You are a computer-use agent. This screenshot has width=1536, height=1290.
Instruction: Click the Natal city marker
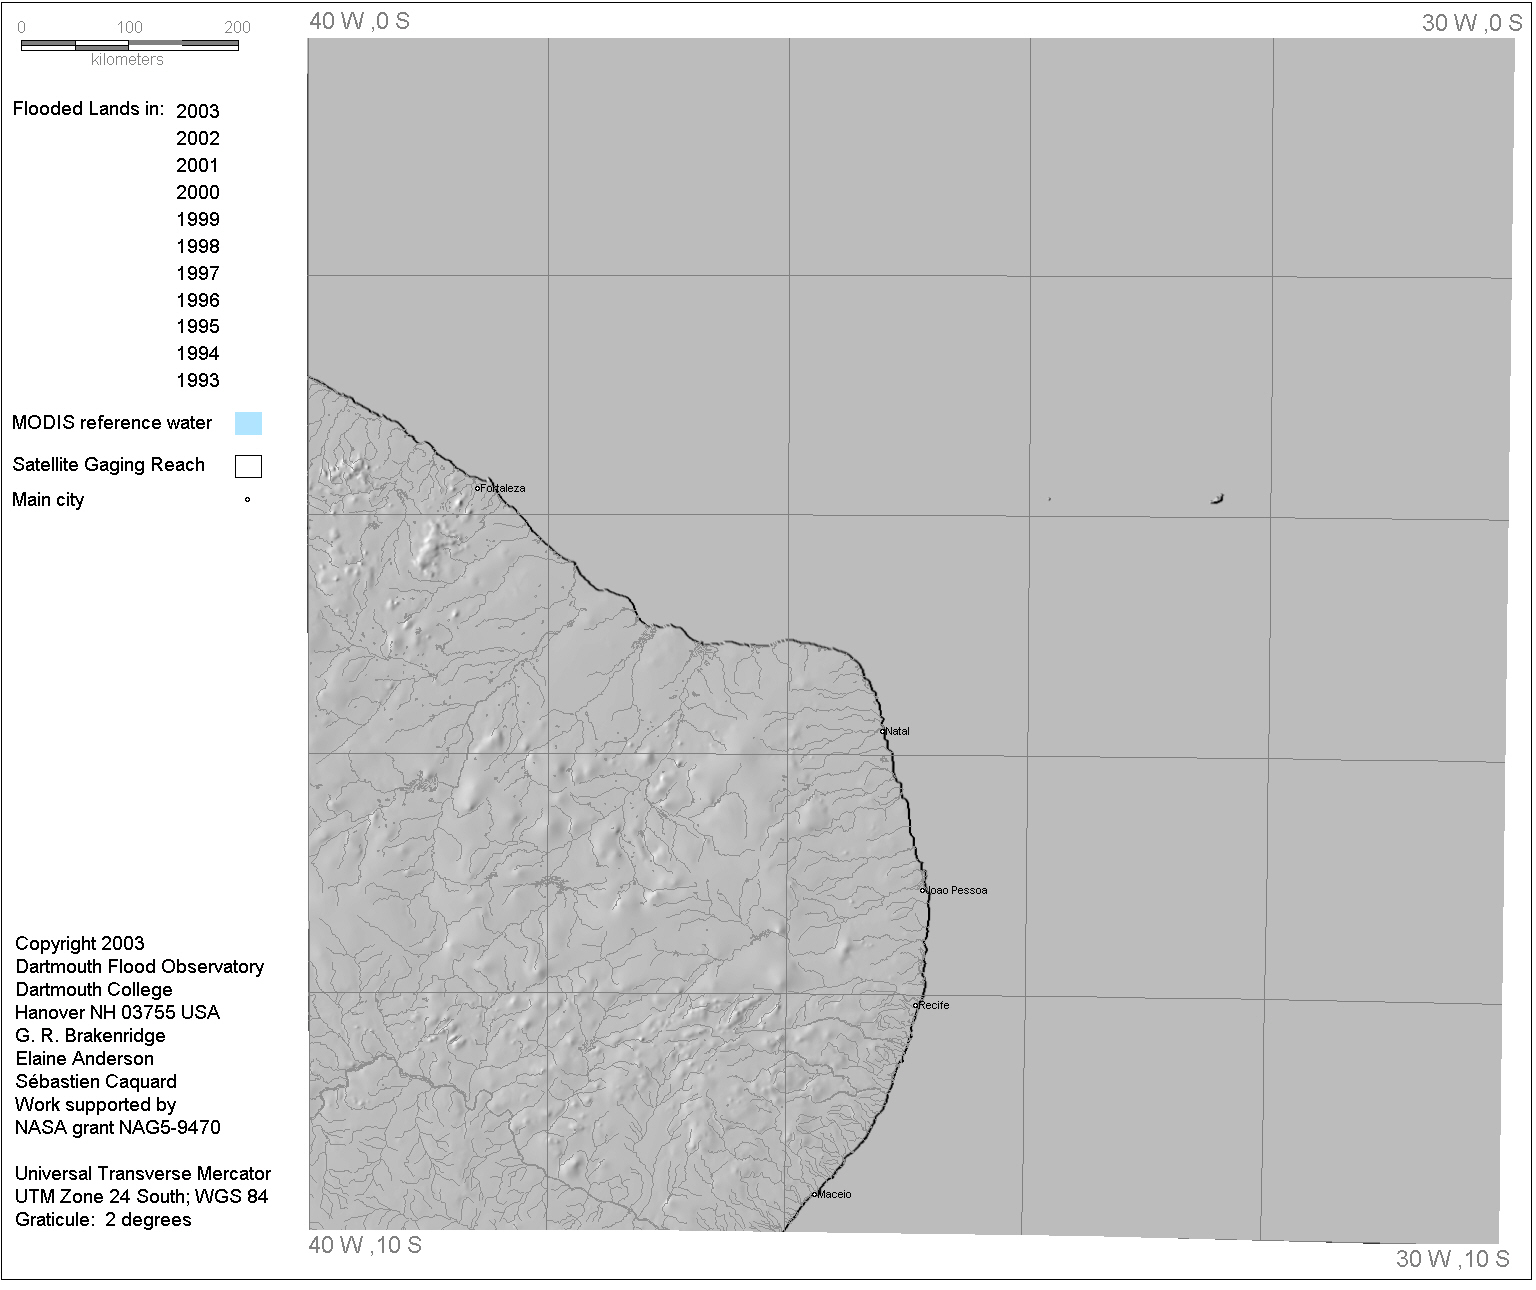point(883,731)
